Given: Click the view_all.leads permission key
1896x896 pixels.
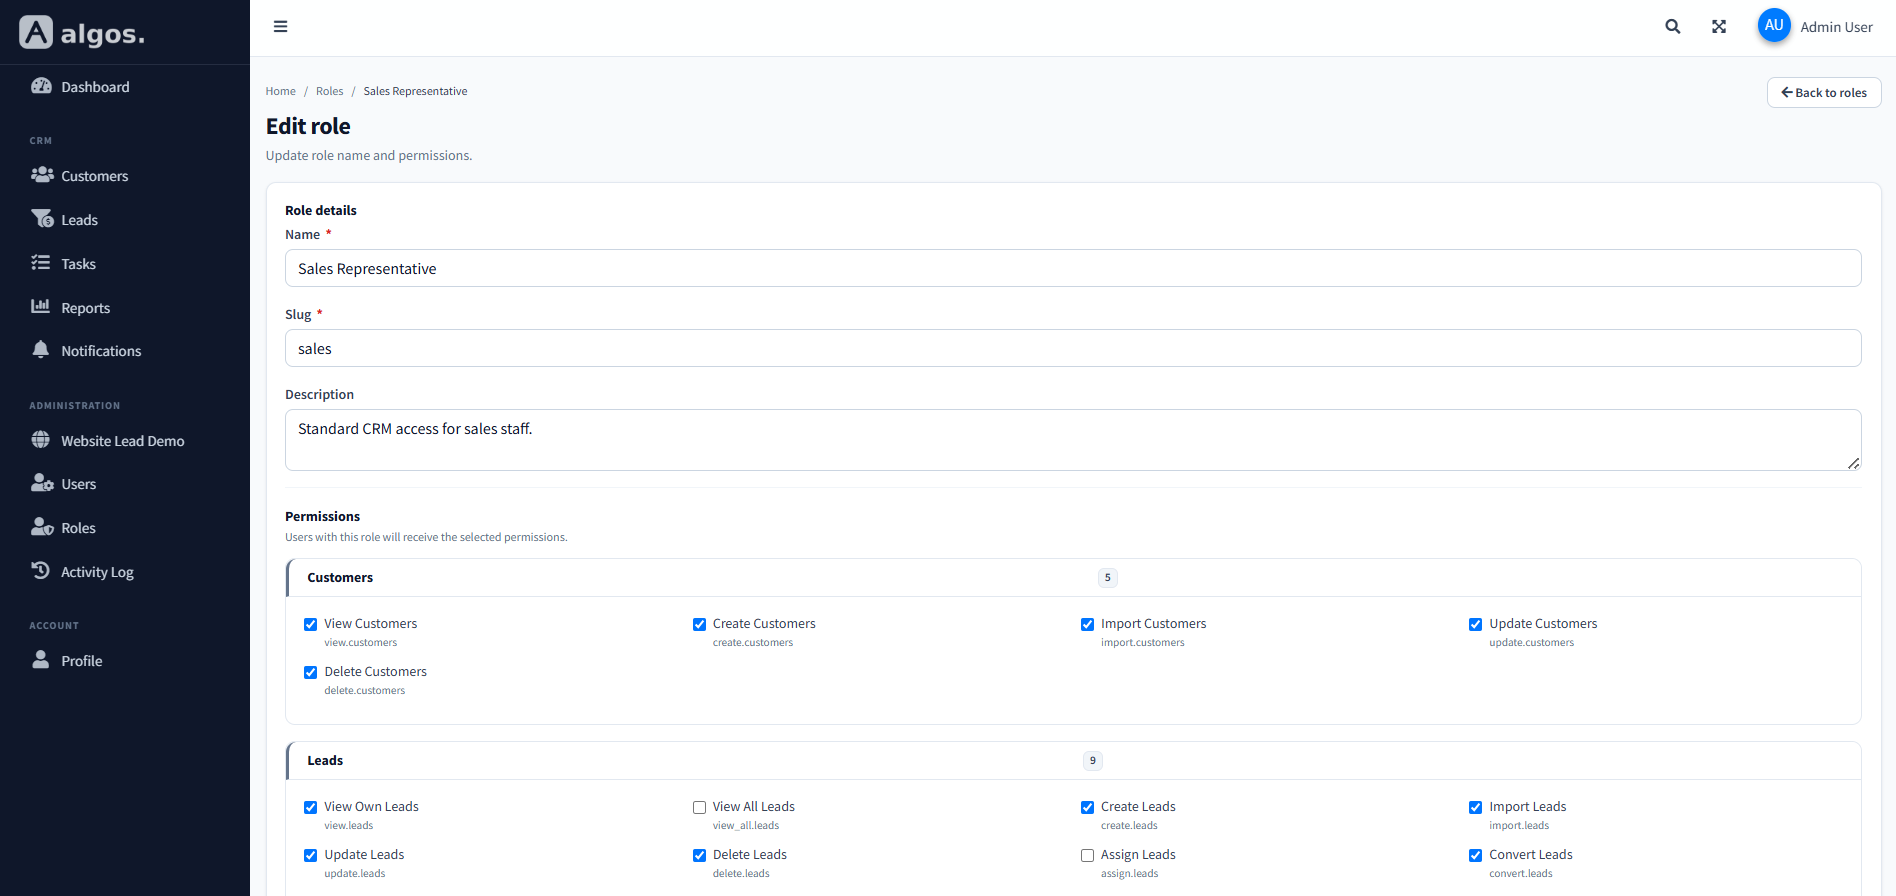Looking at the screenshot, I should coord(746,826).
